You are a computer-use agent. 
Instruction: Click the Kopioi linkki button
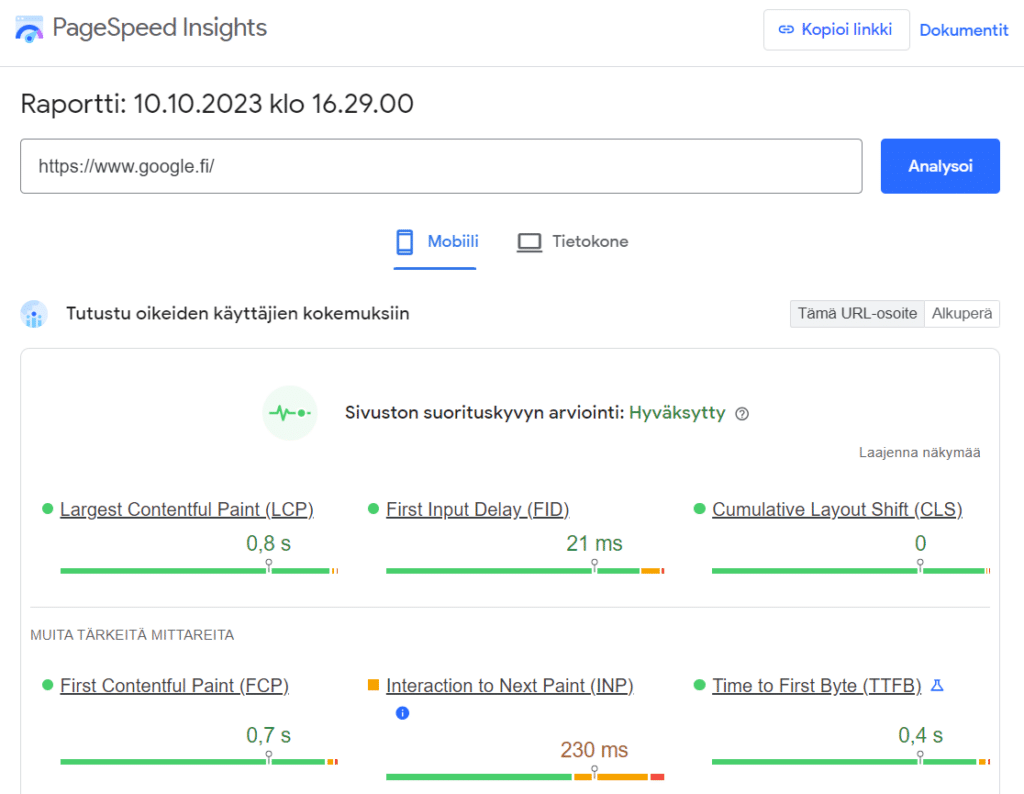click(836, 29)
